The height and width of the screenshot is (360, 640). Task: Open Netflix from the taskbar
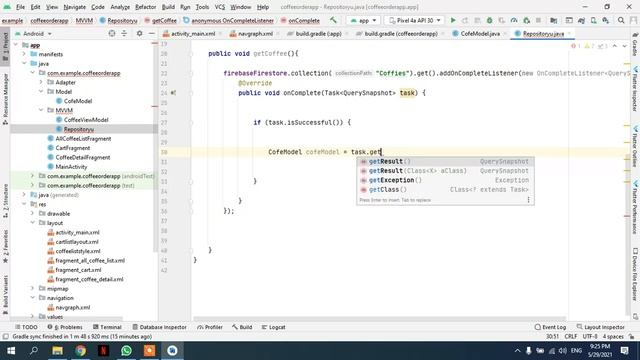pyautogui.click(x=103, y=351)
